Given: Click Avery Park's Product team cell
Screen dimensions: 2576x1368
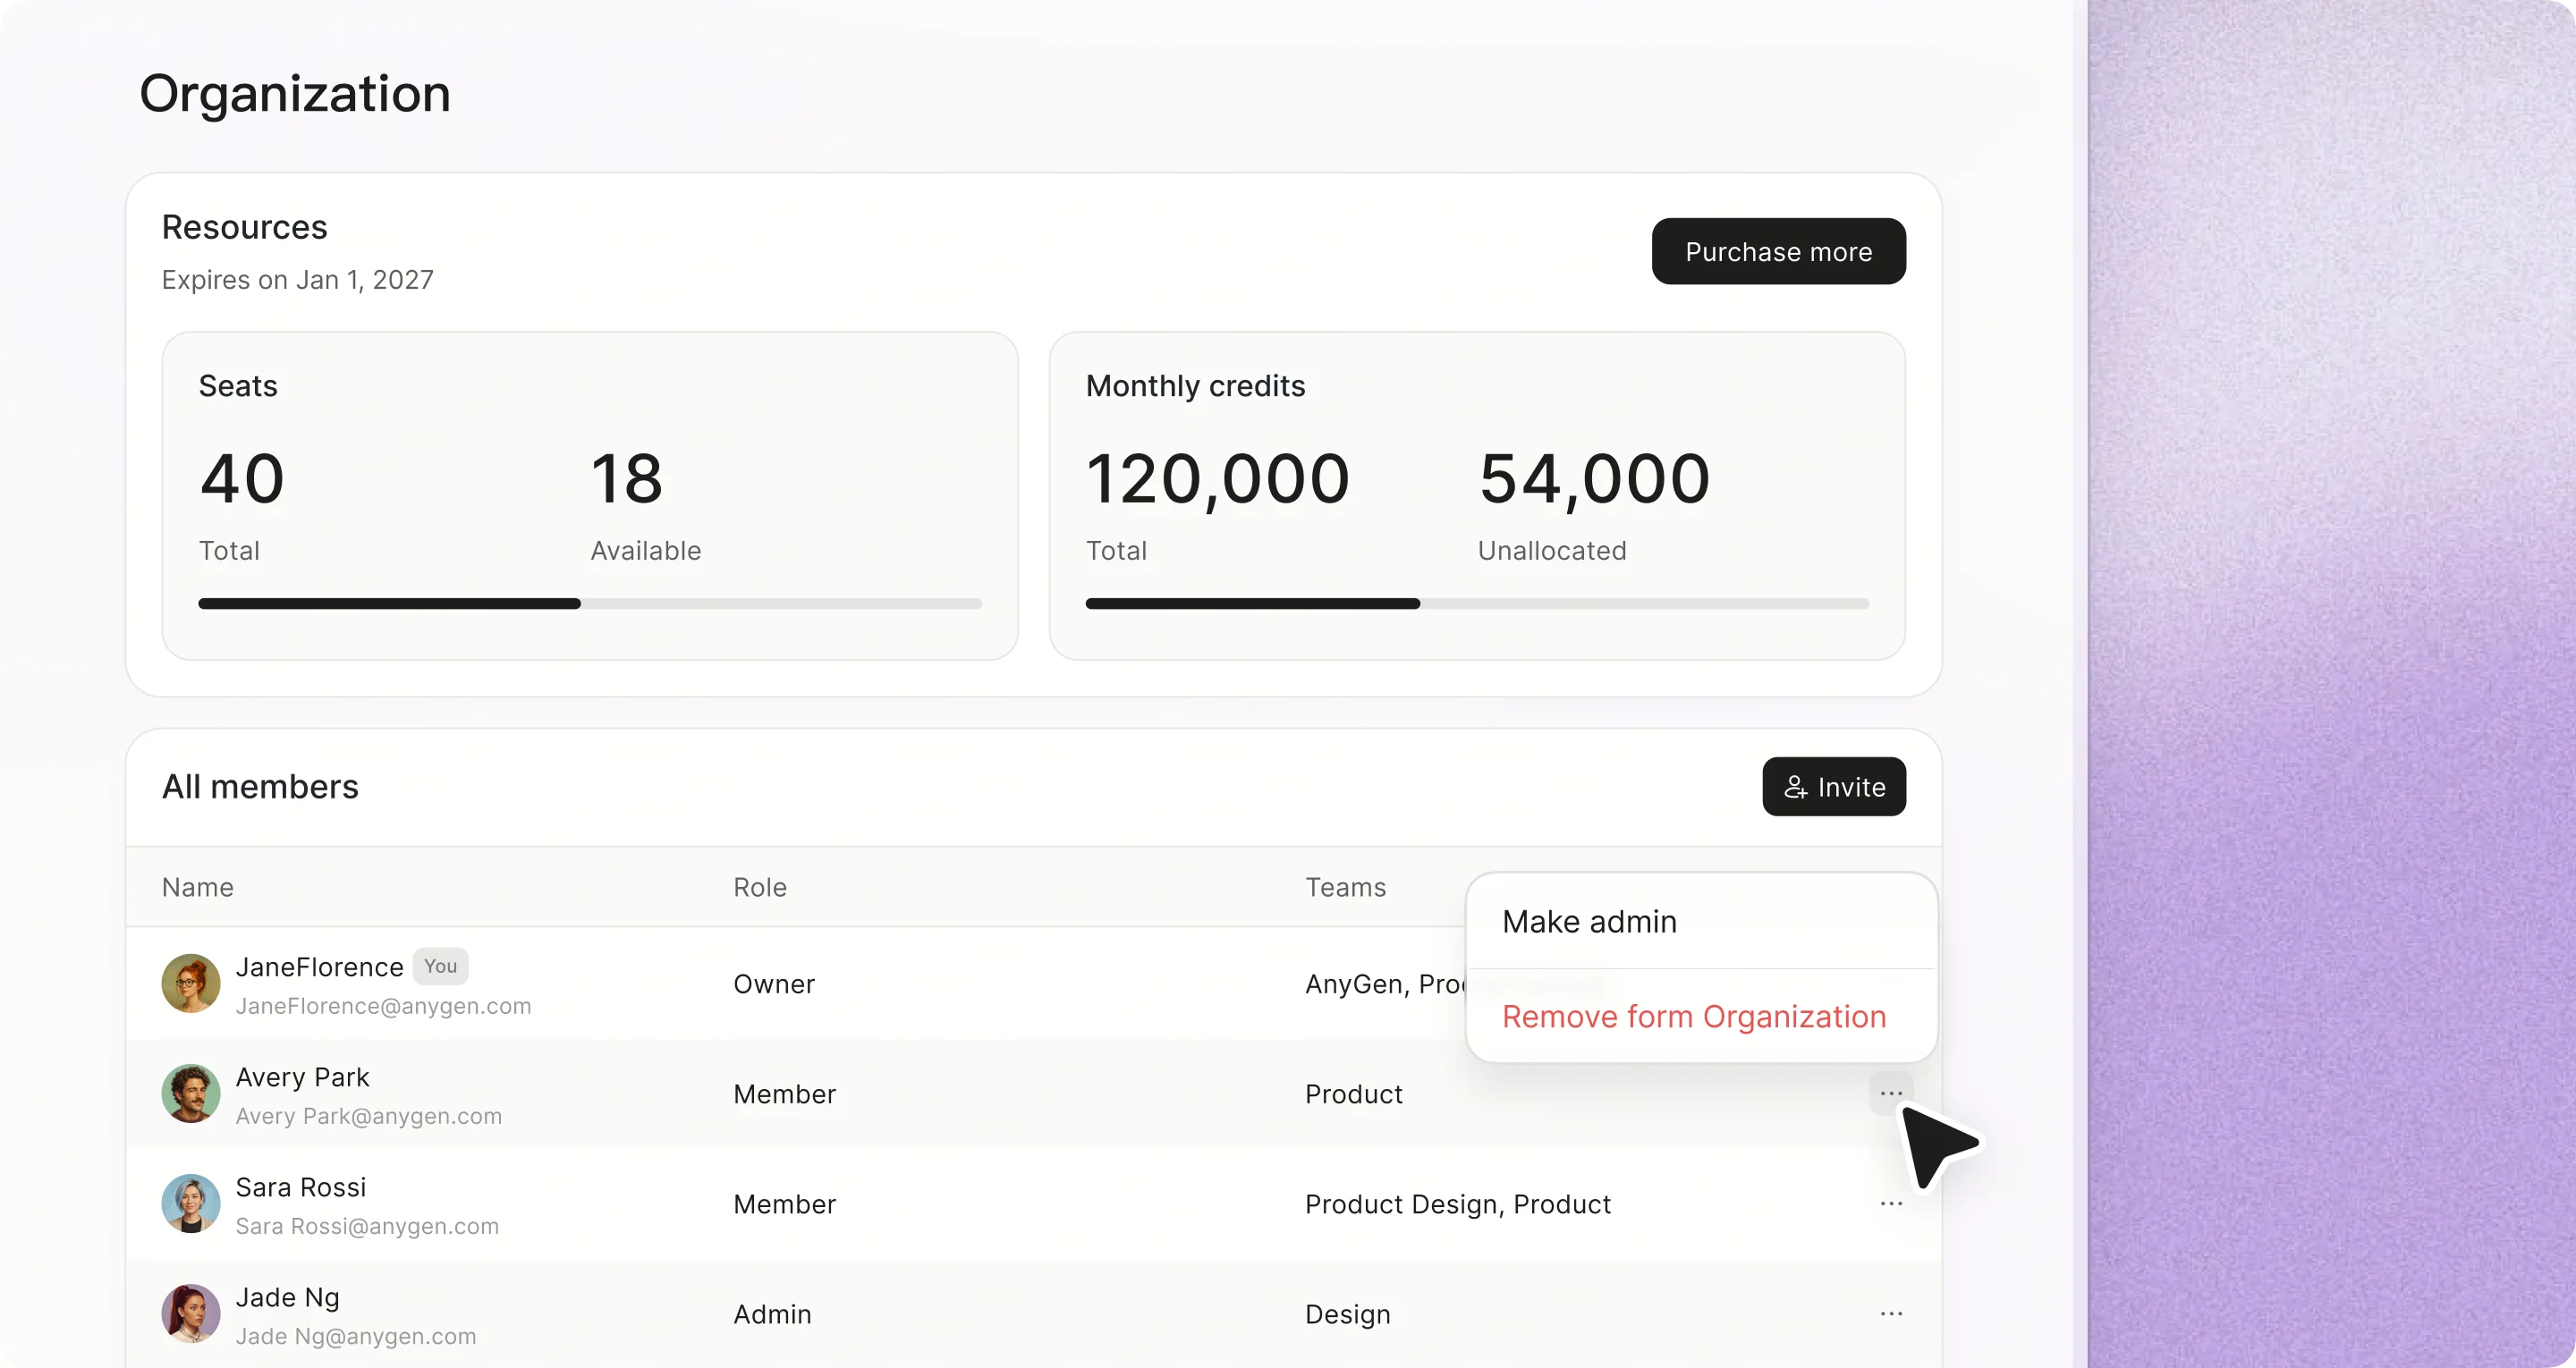Looking at the screenshot, I should point(1354,1094).
